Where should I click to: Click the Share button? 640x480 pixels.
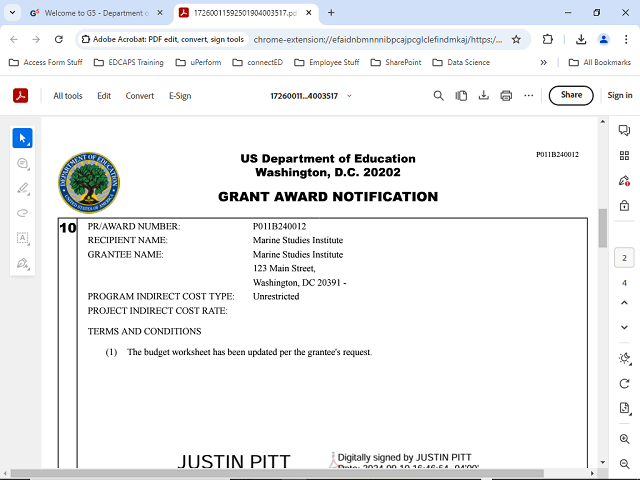[x=571, y=95]
